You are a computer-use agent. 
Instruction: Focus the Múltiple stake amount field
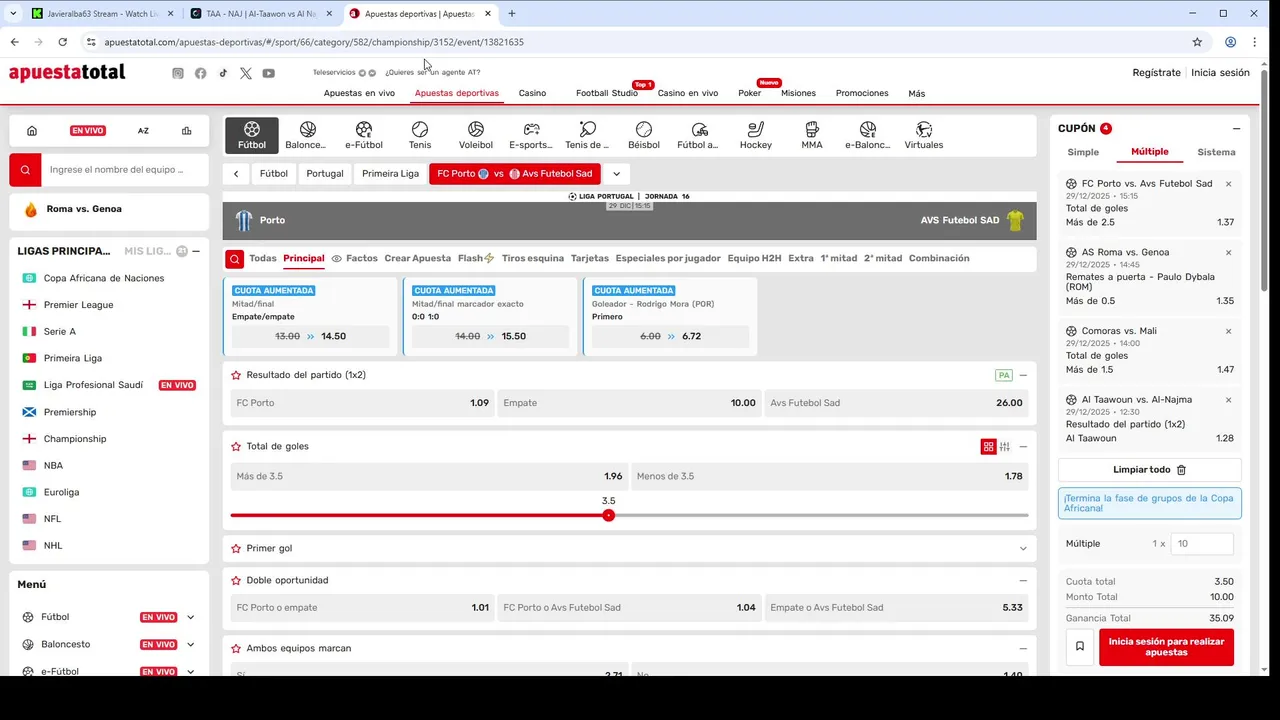pyautogui.click(x=1202, y=544)
